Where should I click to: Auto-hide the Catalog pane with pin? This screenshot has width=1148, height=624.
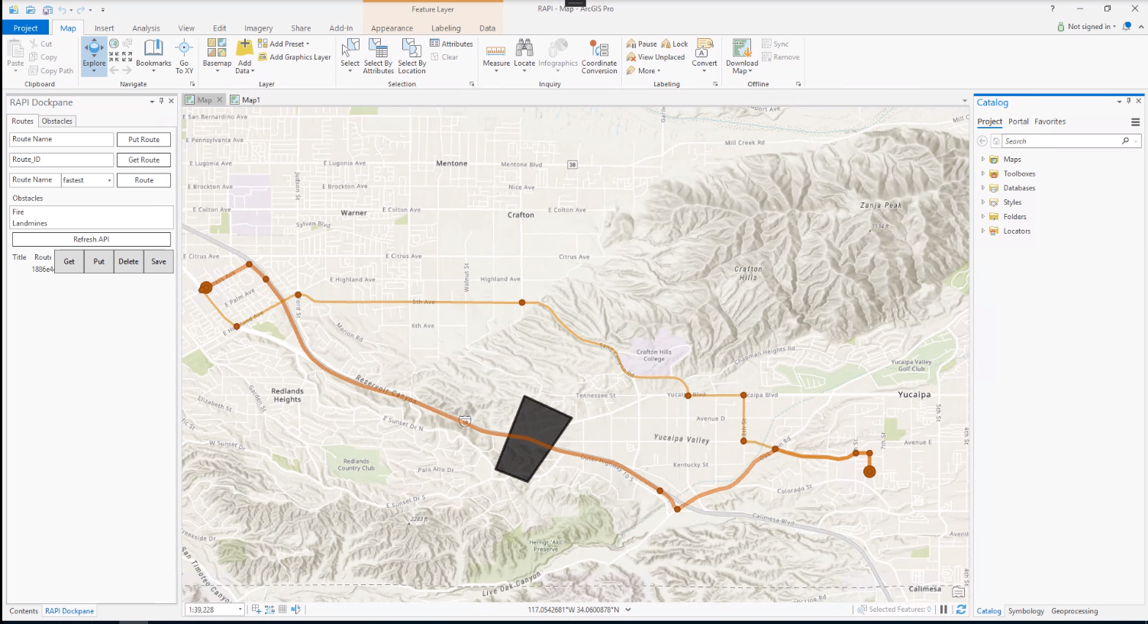coord(1128,101)
